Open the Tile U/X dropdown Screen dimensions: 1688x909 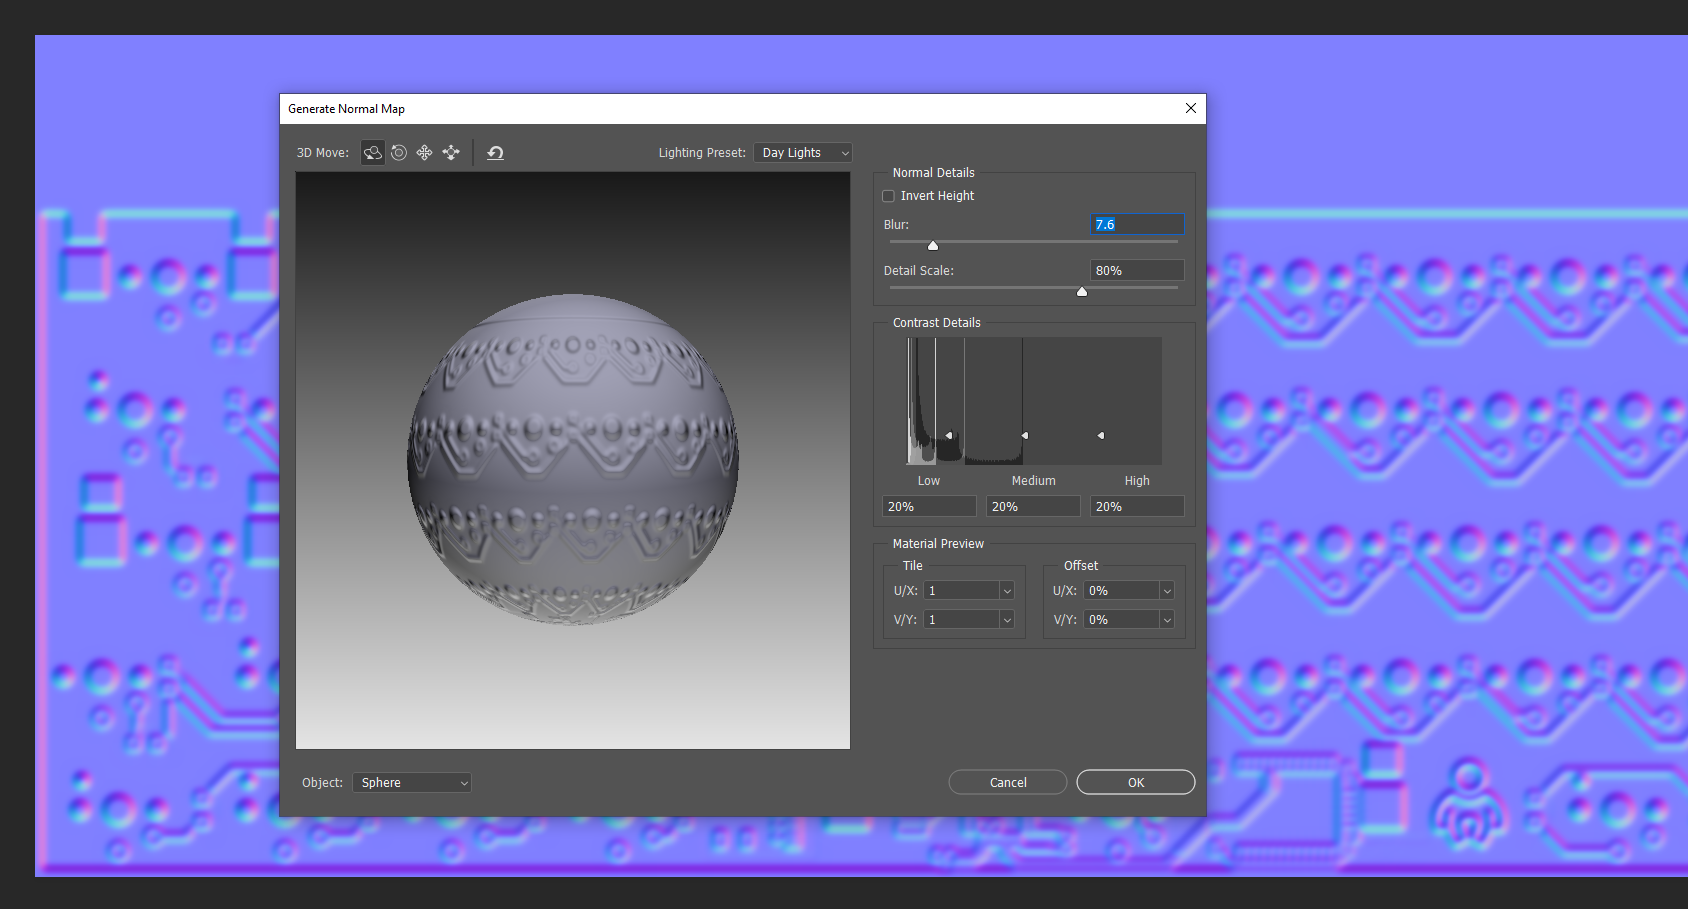click(1006, 590)
